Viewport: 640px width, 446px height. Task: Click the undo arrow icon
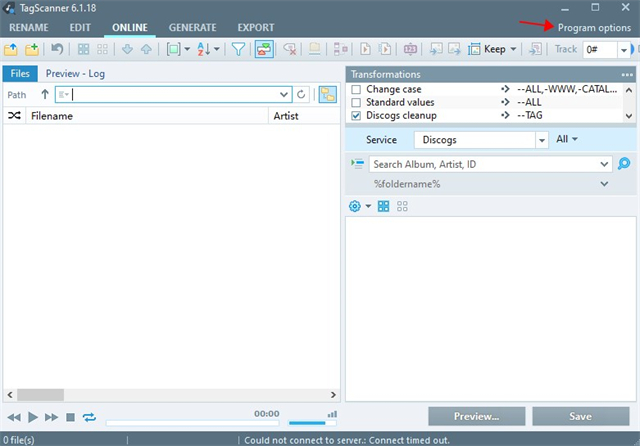point(58,48)
